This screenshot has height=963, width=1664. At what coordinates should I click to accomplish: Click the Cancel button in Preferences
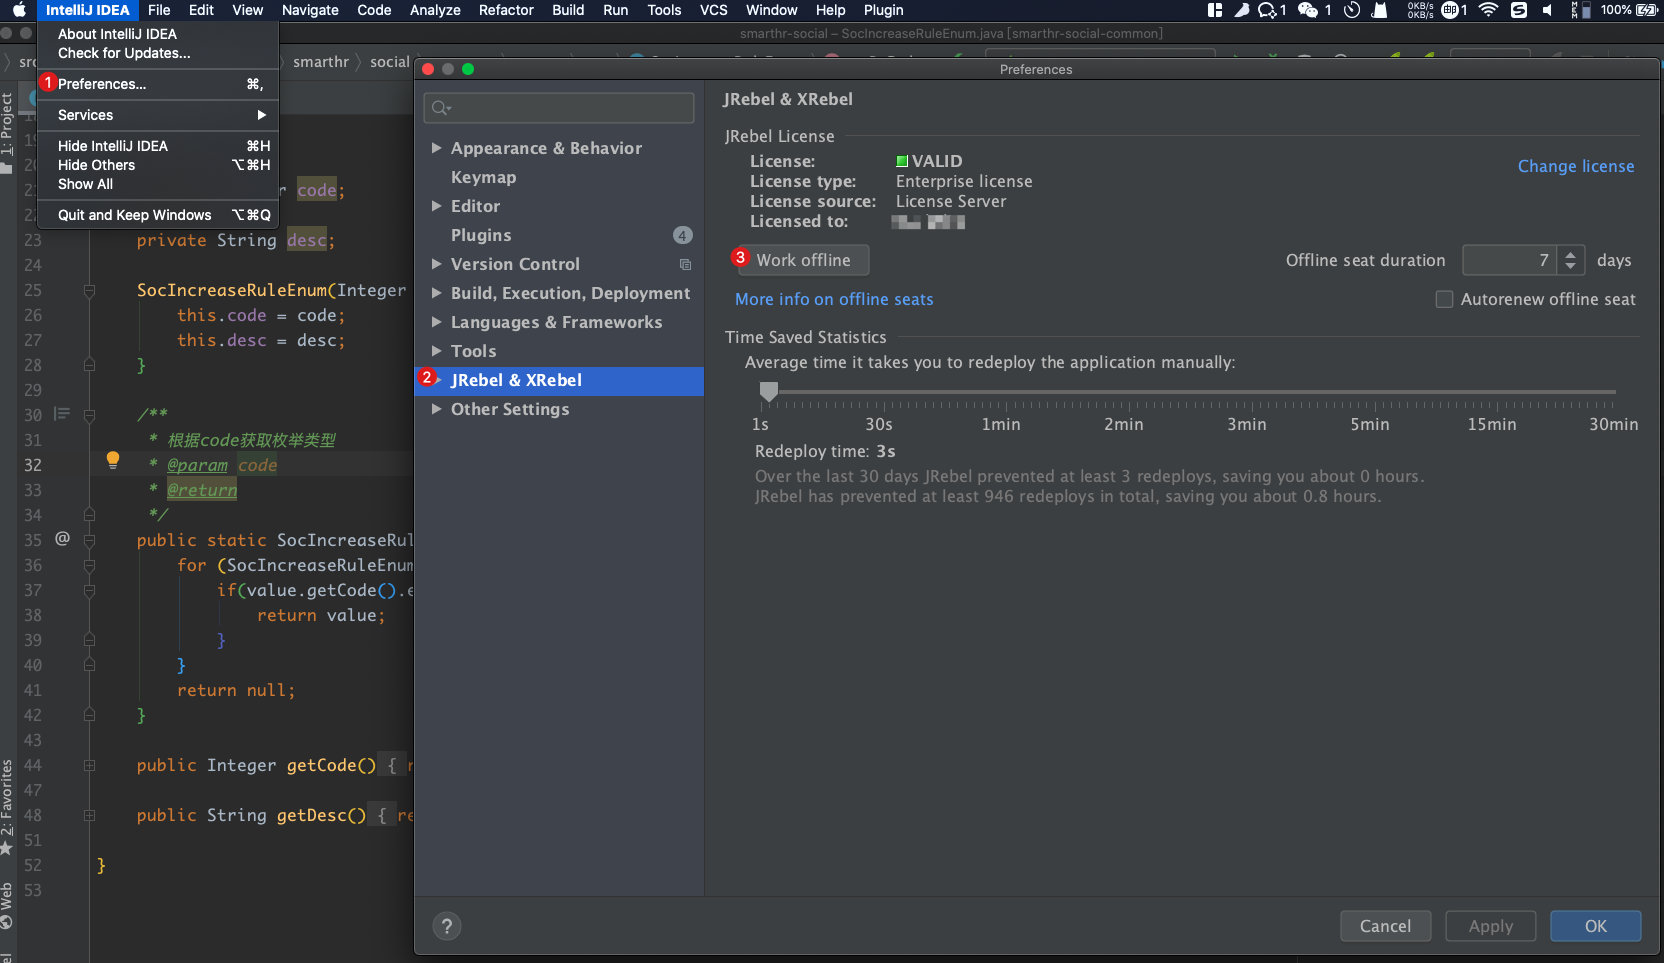click(x=1385, y=926)
